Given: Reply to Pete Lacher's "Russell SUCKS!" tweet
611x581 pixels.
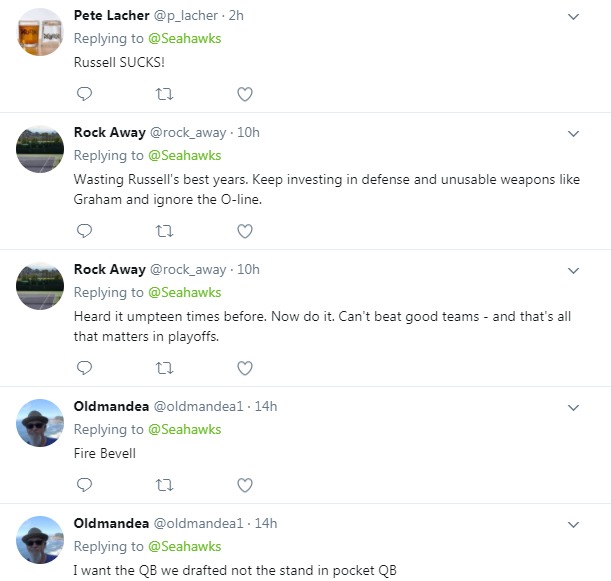Looking at the screenshot, I should point(85,94).
